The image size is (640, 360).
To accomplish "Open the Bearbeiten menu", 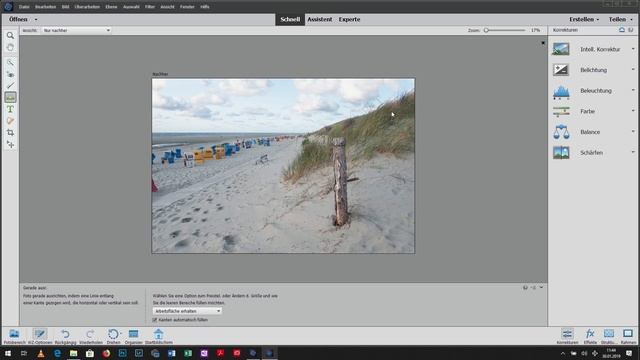I will [45, 7].
